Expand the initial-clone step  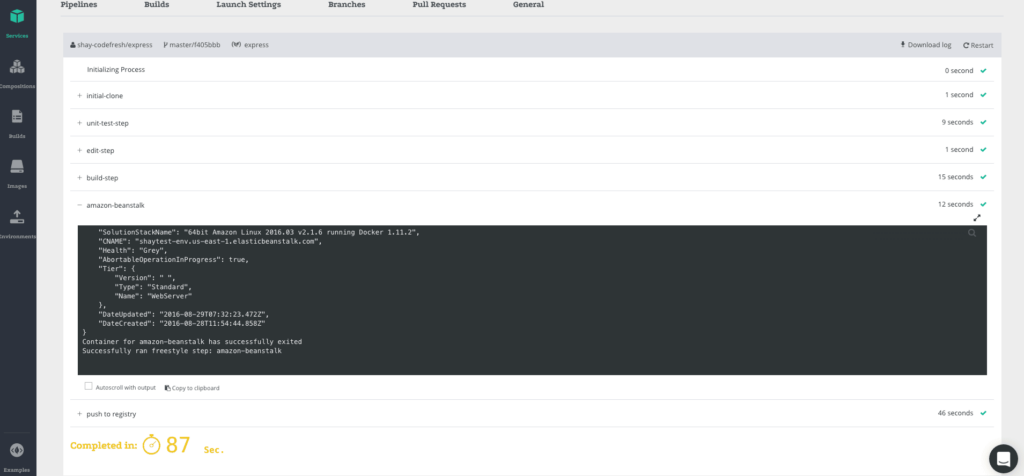point(79,95)
